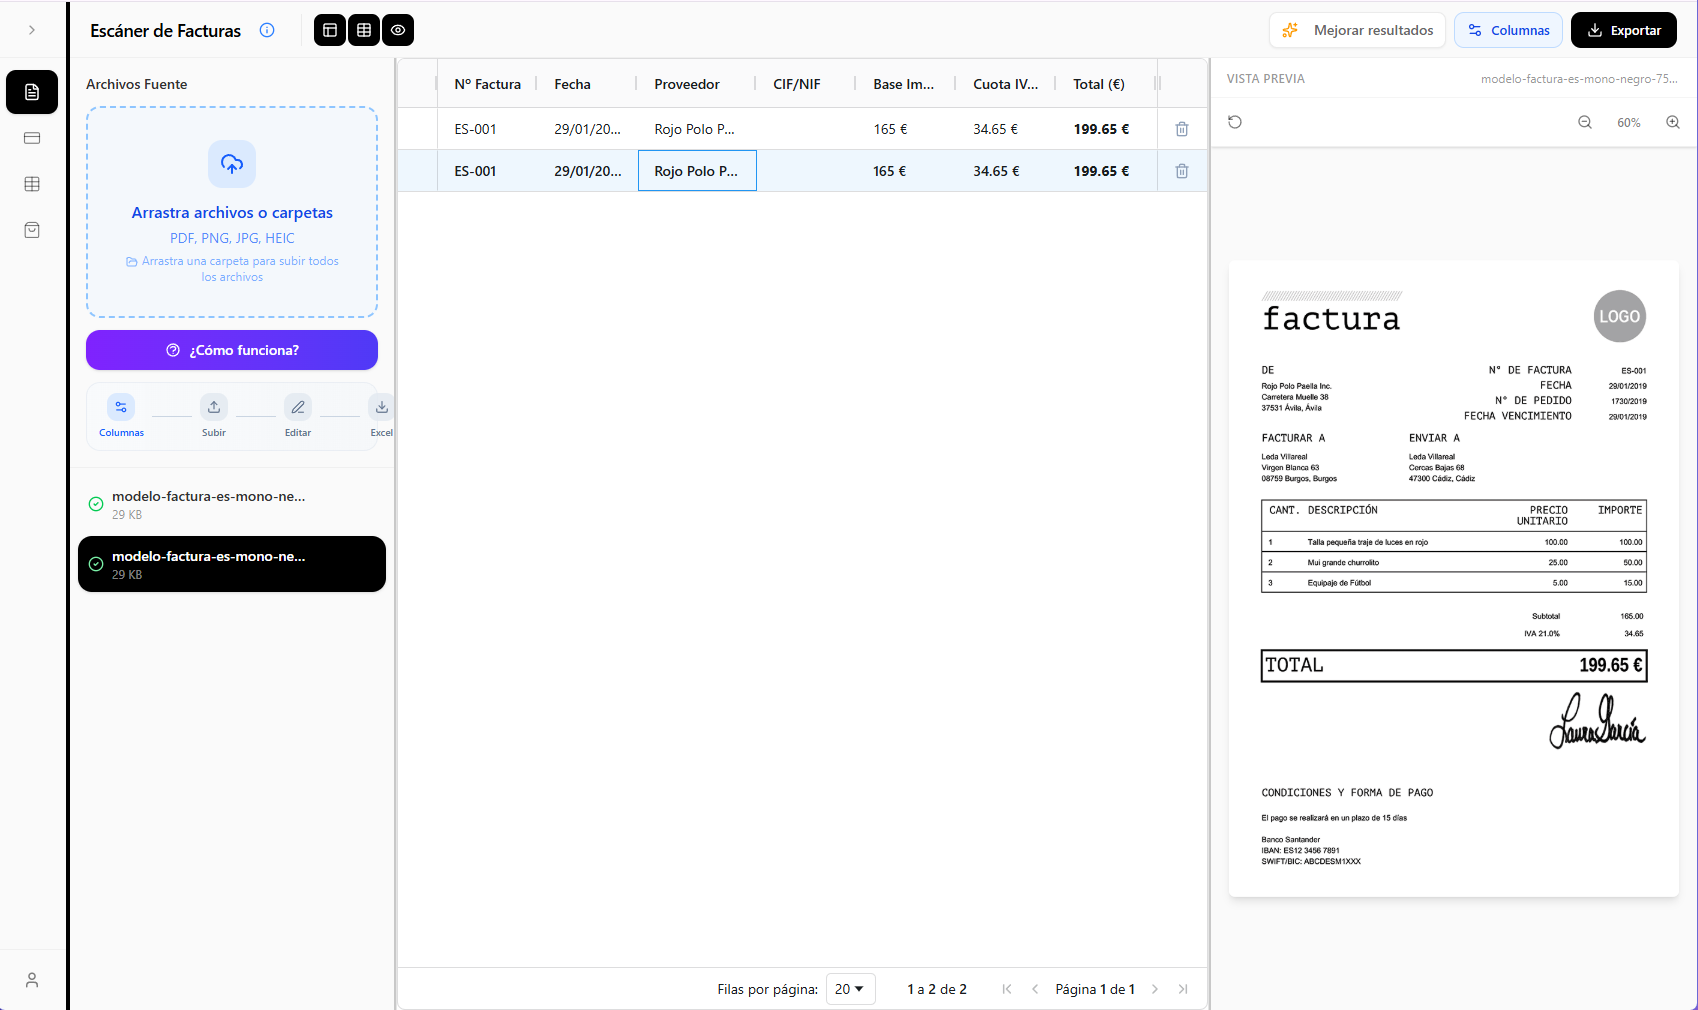Delete the first invoice row with the trash icon
The width and height of the screenshot is (1698, 1010).
point(1181,129)
